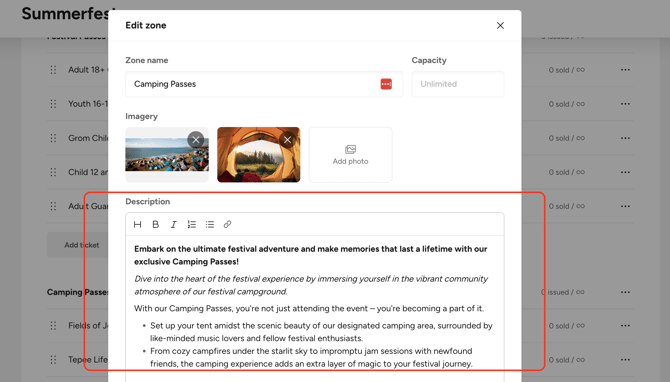Open the tent view thumbnail
Image resolution: width=670 pixels, height=382 pixels.
point(259,155)
